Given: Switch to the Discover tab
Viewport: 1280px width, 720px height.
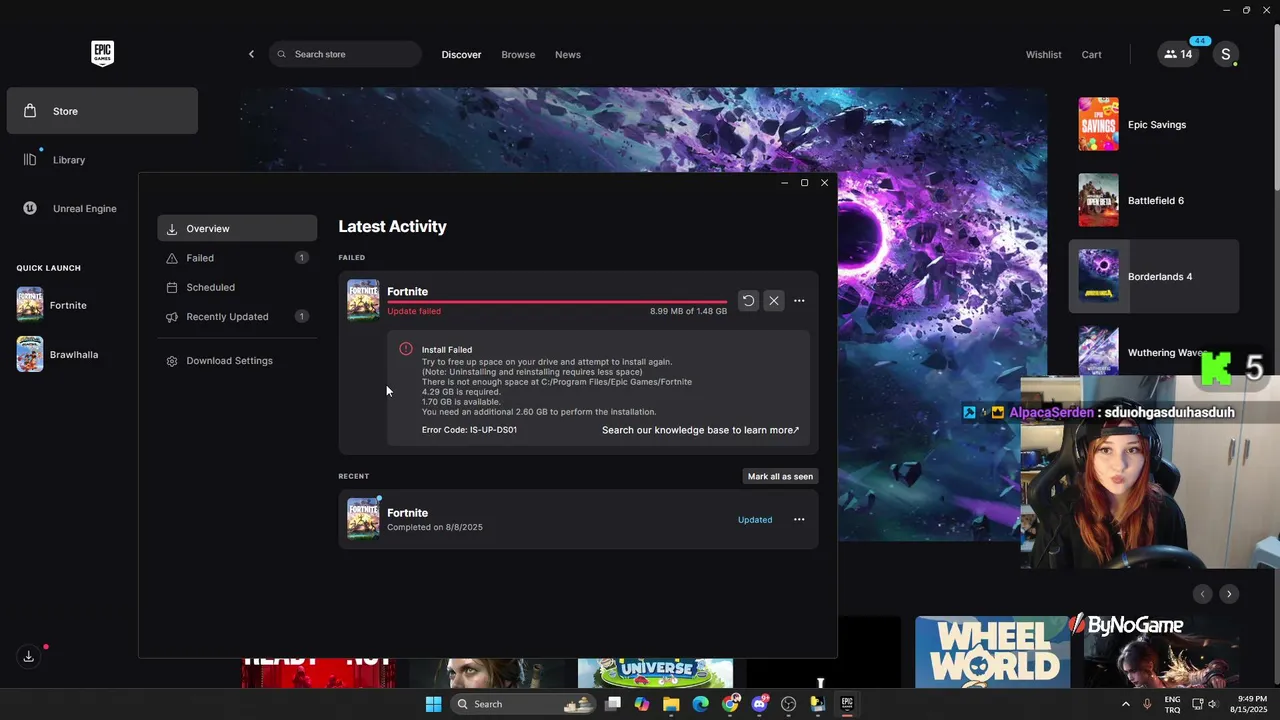Looking at the screenshot, I should point(461,55).
